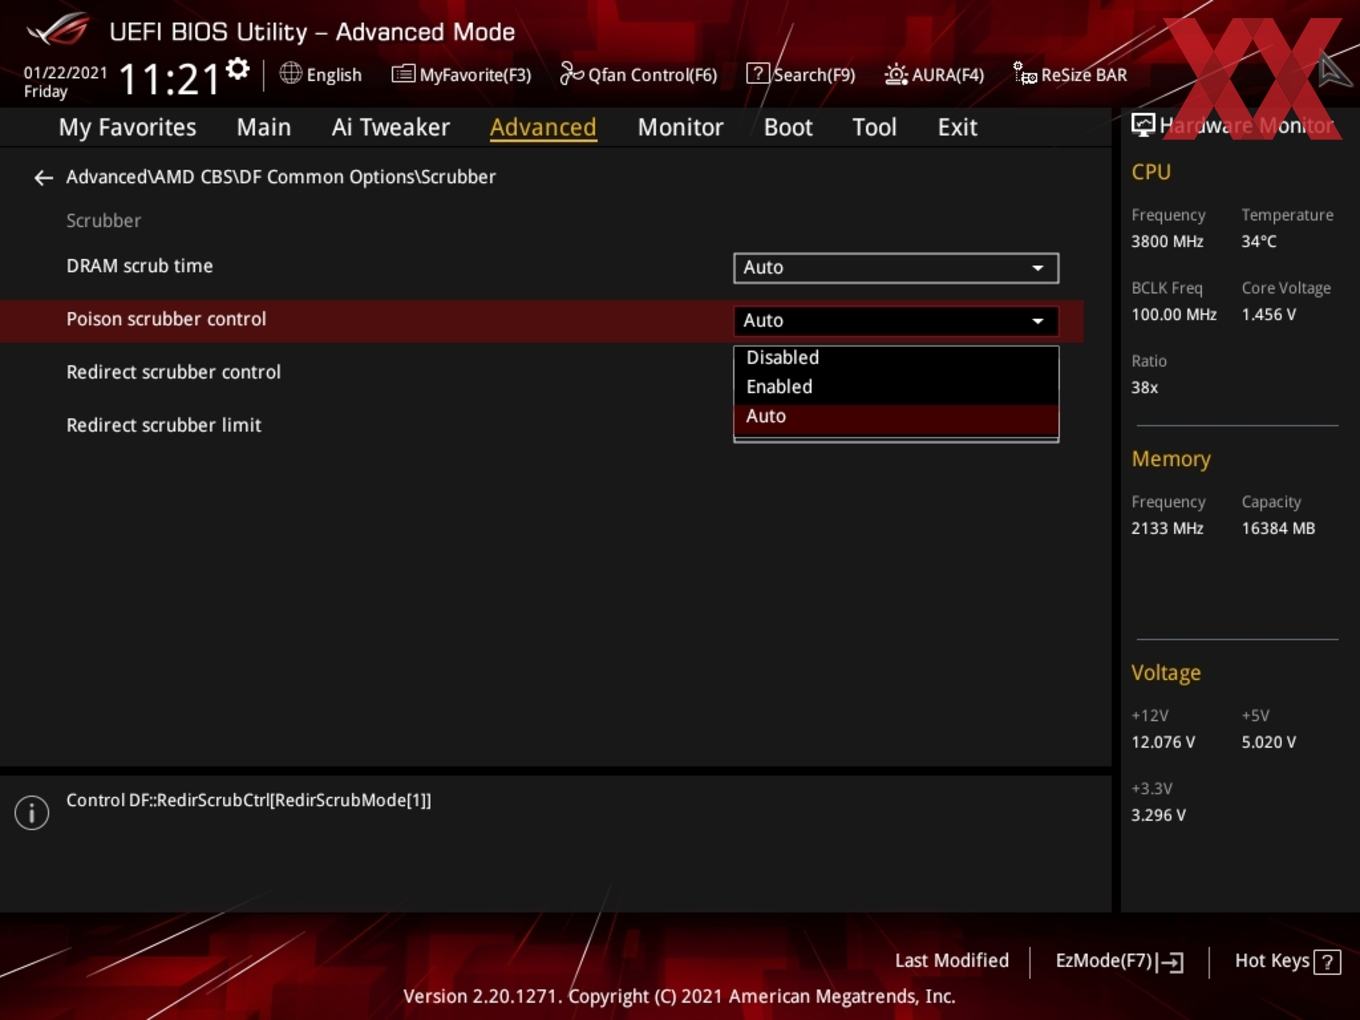Select the Advanced tab
Image resolution: width=1360 pixels, height=1020 pixels.
point(543,127)
